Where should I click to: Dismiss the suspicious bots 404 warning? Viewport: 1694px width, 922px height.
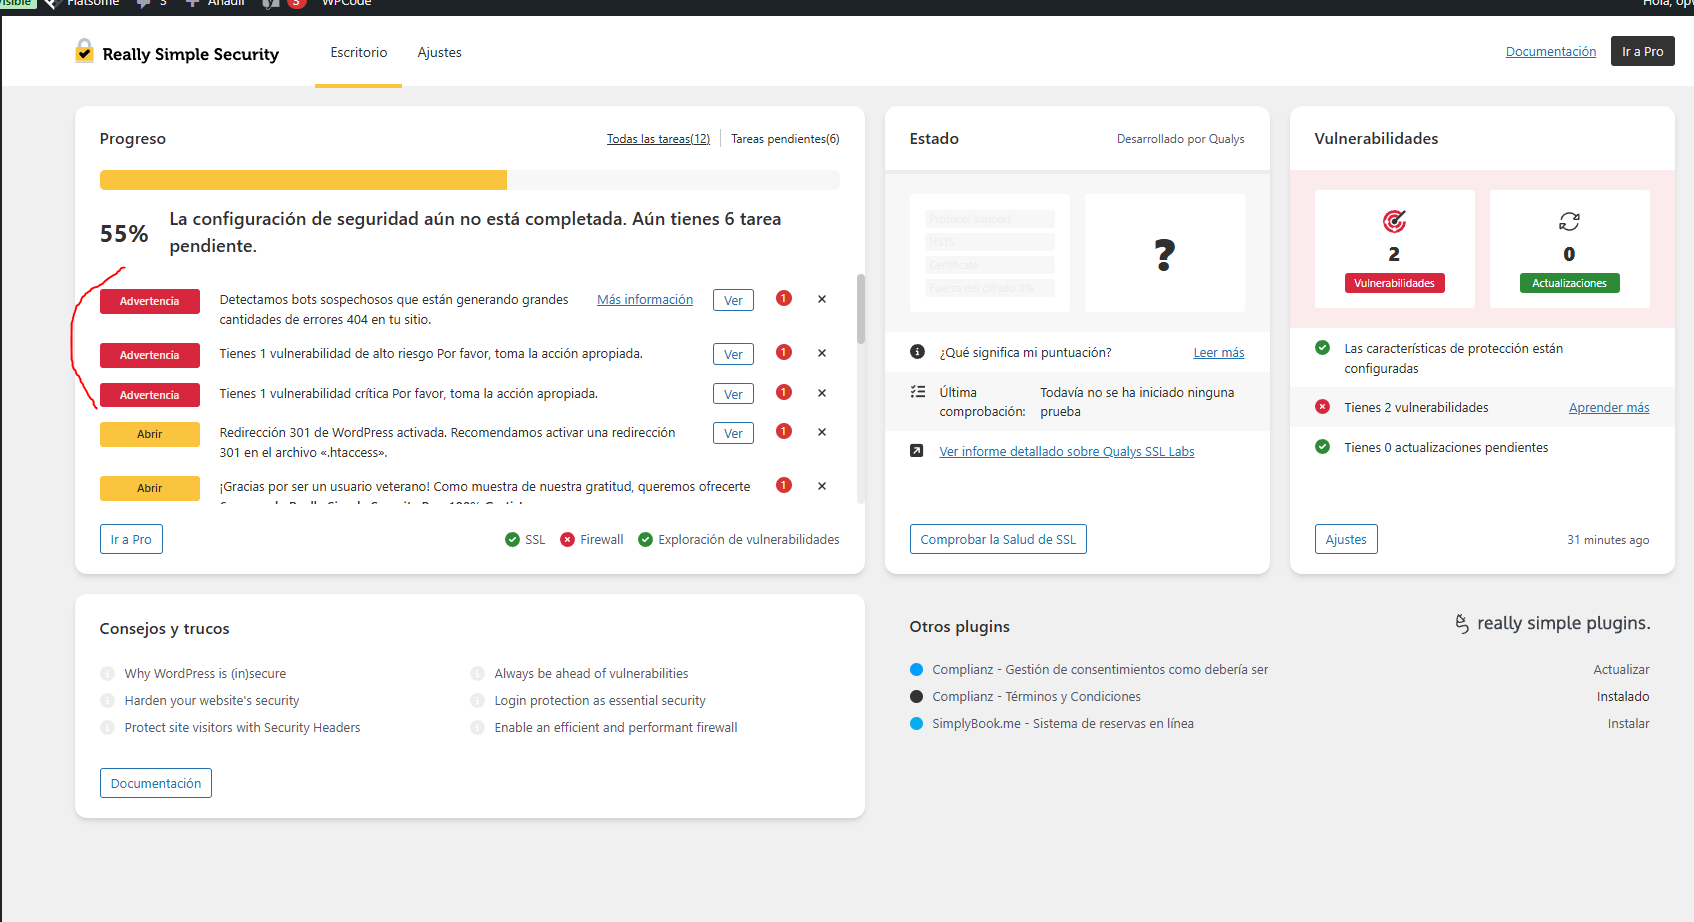tap(822, 299)
